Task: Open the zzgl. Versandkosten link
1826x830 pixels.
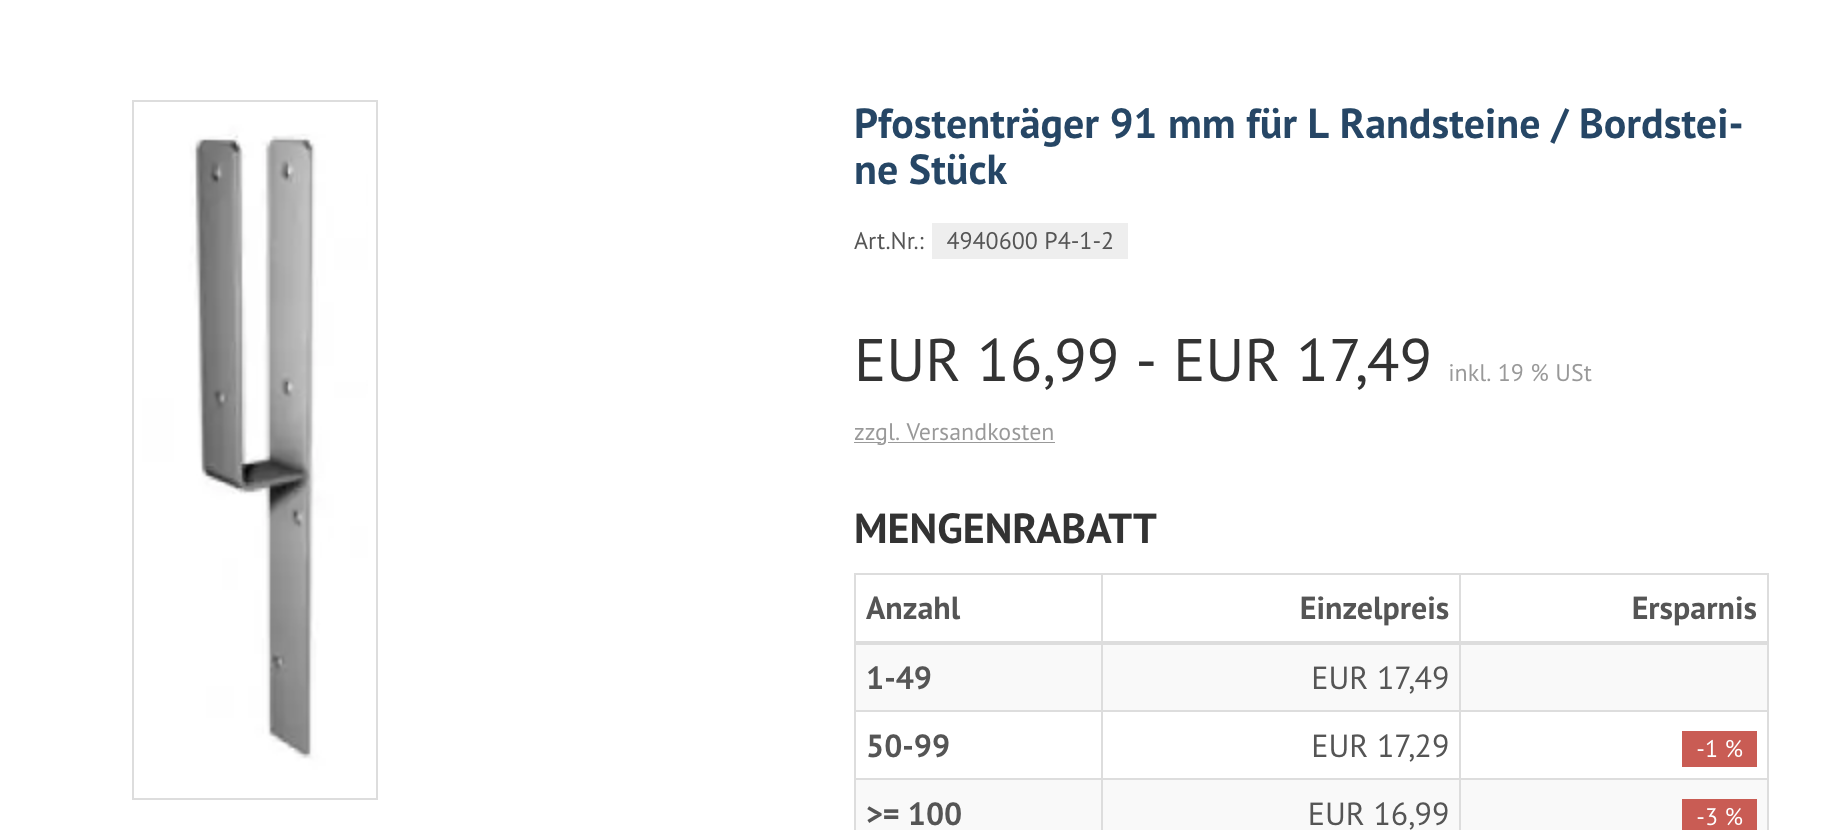Action: click(953, 432)
